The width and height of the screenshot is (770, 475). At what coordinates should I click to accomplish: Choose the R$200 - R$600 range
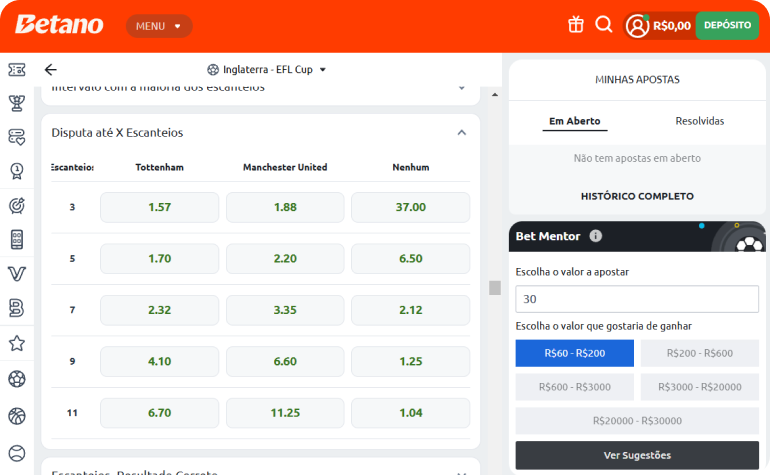pos(699,353)
